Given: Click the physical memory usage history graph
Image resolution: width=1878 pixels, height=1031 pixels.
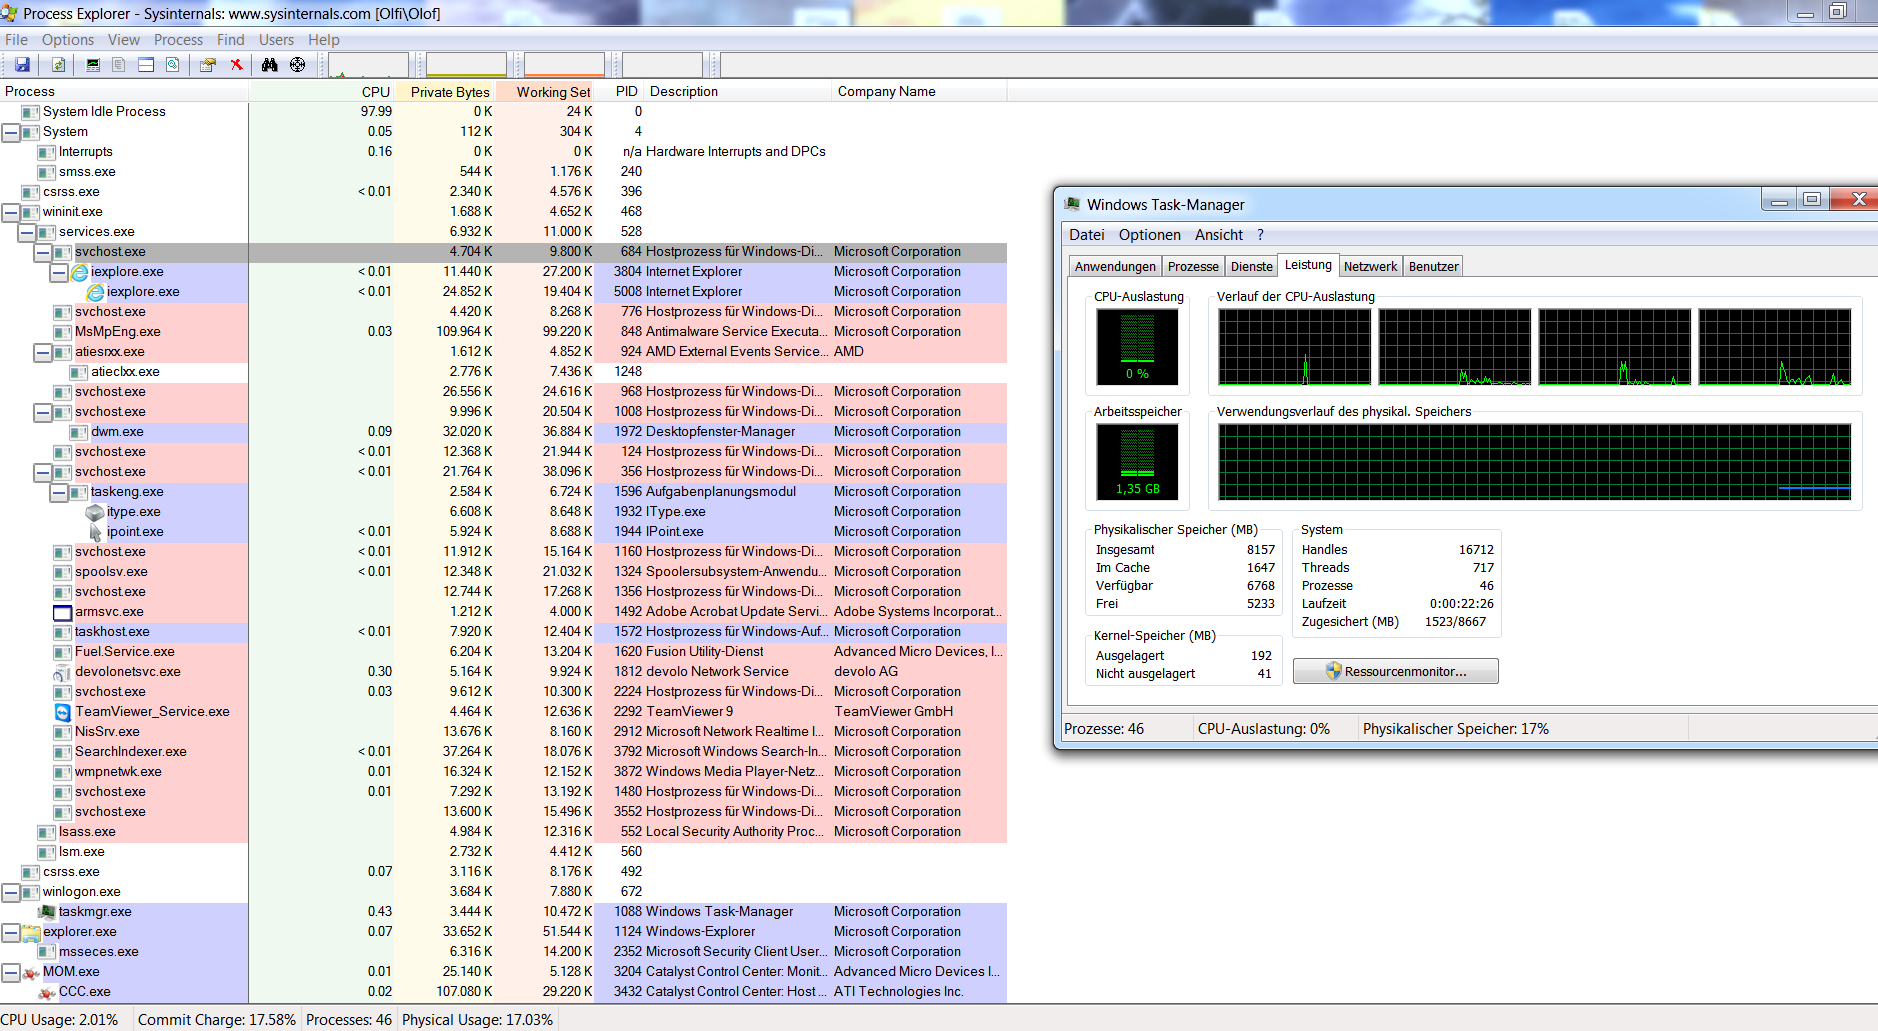Looking at the screenshot, I should [1534, 461].
